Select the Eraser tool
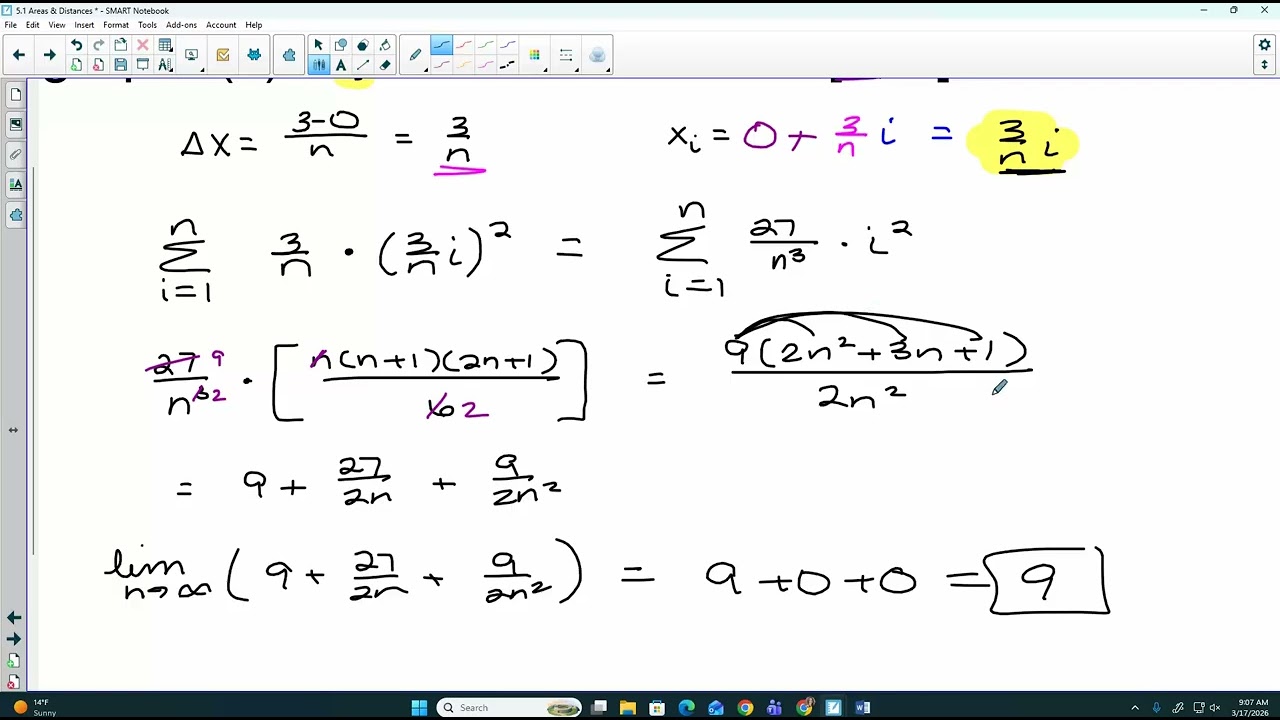Image resolution: width=1280 pixels, height=720 pixels. point(385,65)
